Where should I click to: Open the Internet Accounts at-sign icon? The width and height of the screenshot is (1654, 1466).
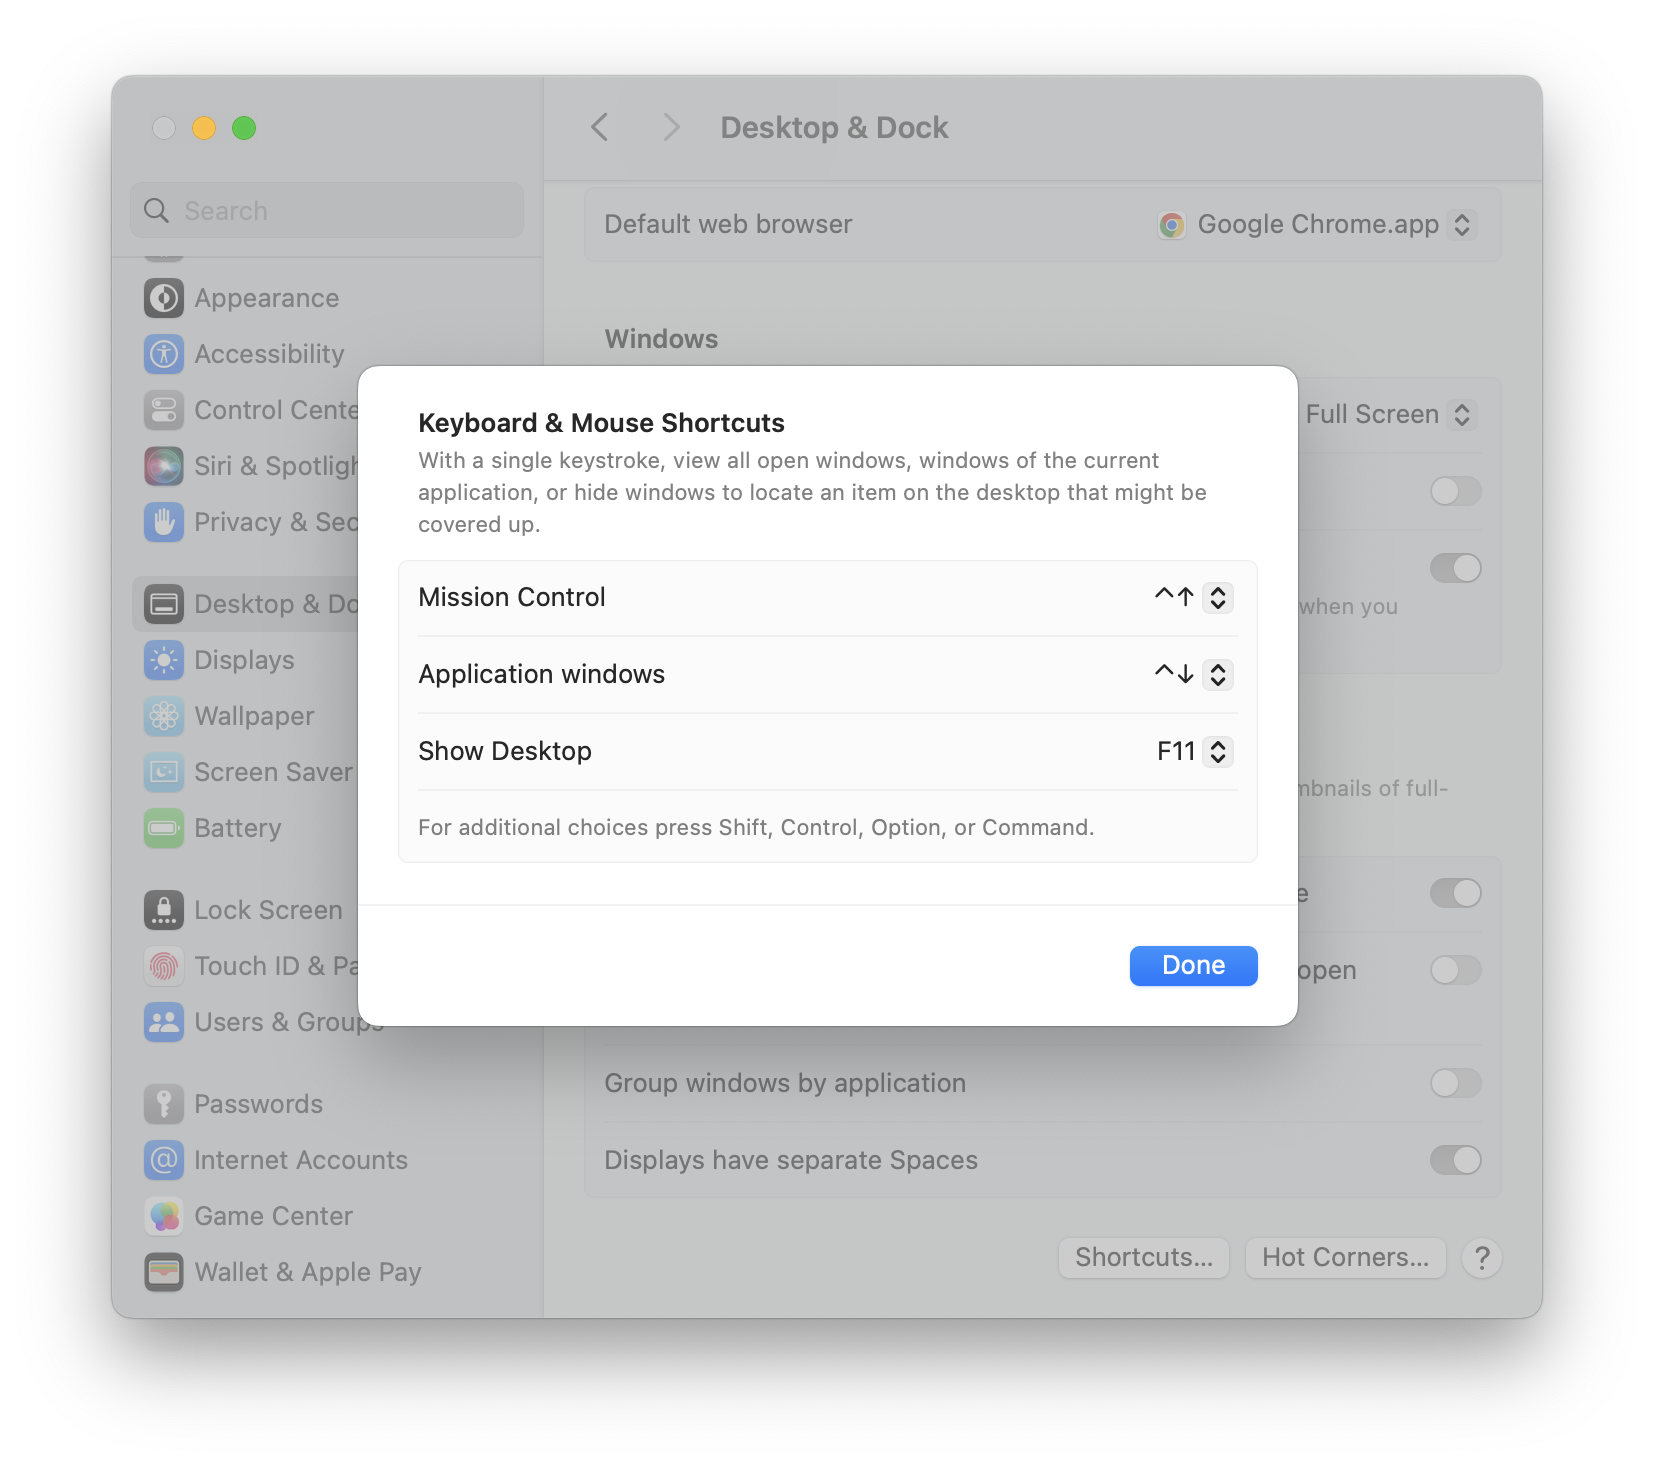[164, 1160]
